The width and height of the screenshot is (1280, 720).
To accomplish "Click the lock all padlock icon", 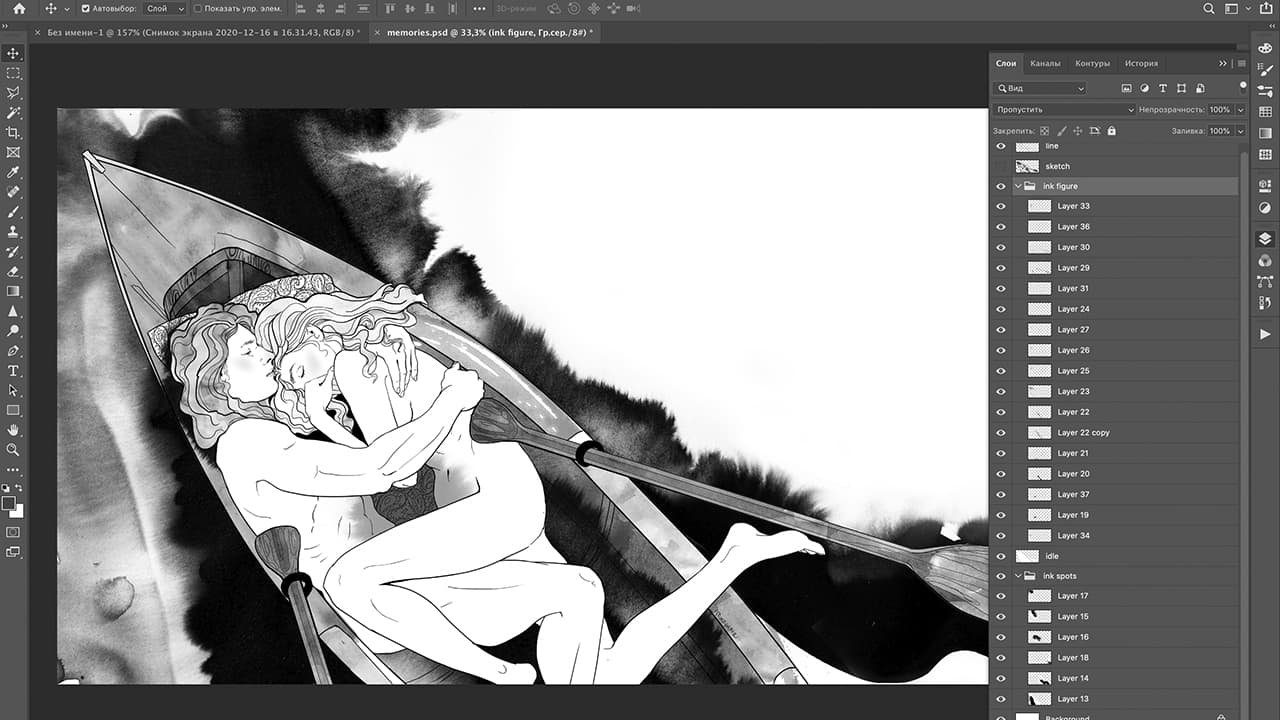I will click(x=1111, y=131).
